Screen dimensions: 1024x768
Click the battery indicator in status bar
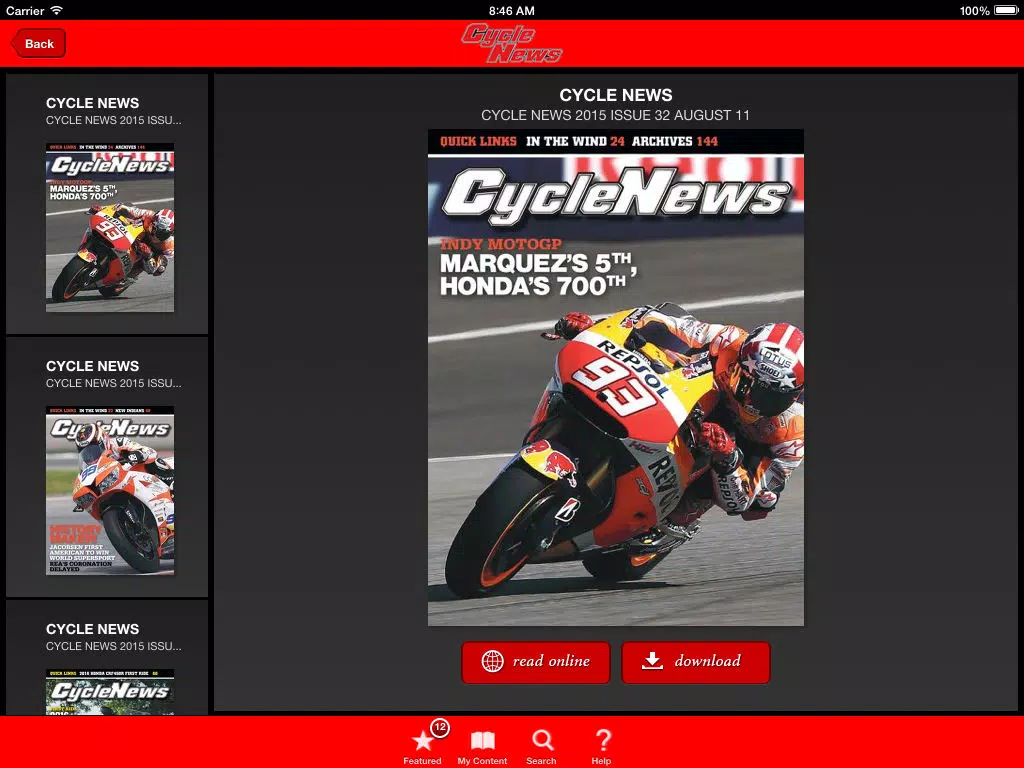pos(1006,10)
